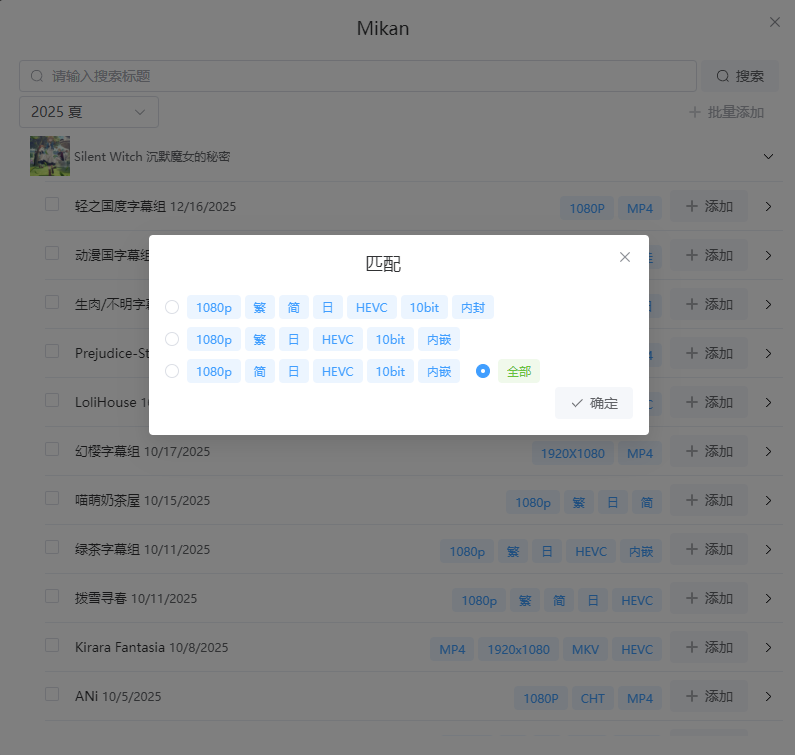Add the 生肉/不明字幕 subscription
The height and width of the screenshot is (755, 795).
tap(709, 304)
